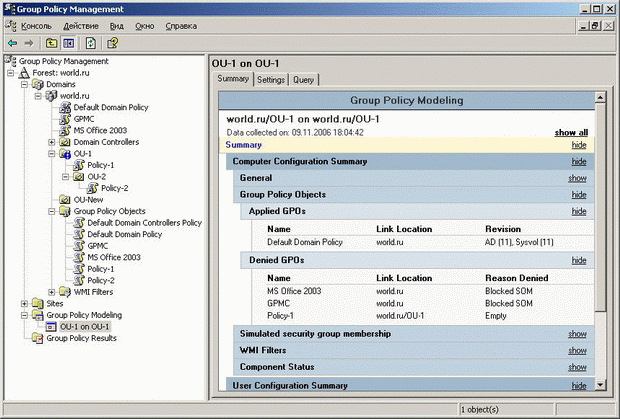Click the Help toolbar icon
The width and height of the screenshot is (620, 419).
(x=113, y=43)
